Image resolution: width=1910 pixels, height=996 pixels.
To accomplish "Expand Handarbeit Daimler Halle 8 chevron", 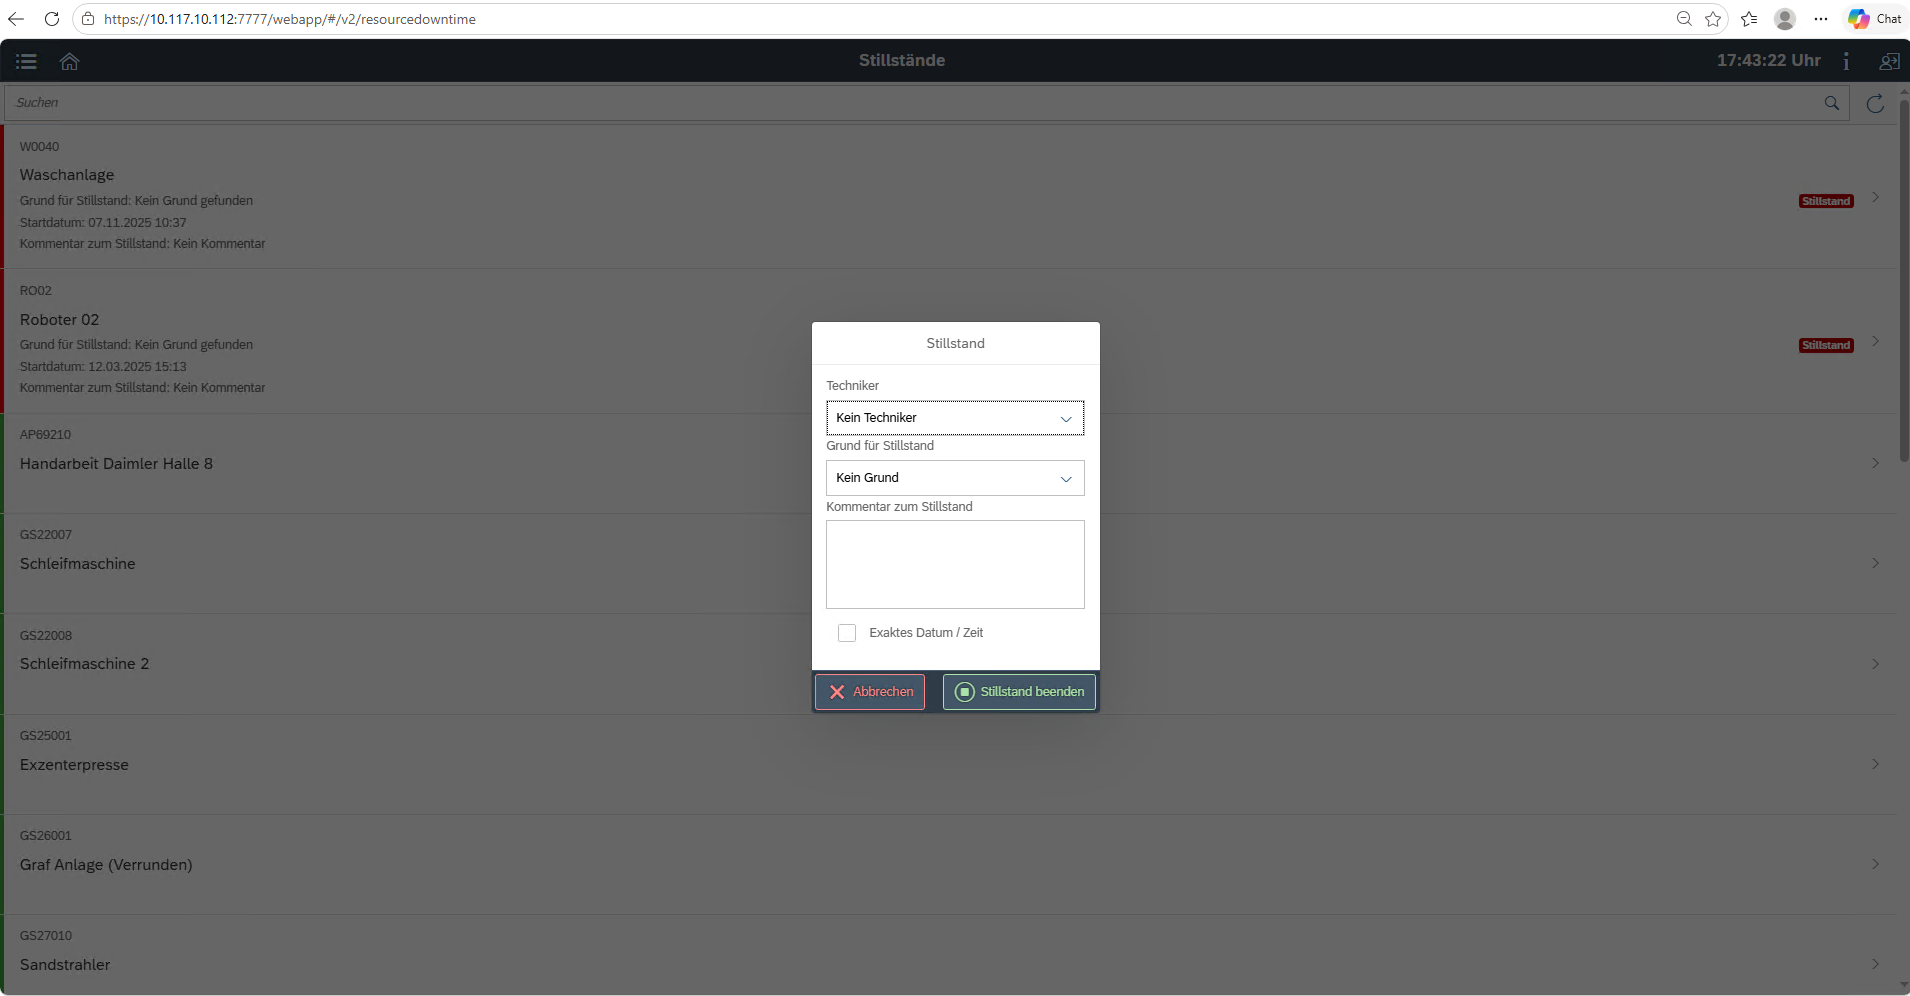I will point(1875,463).
